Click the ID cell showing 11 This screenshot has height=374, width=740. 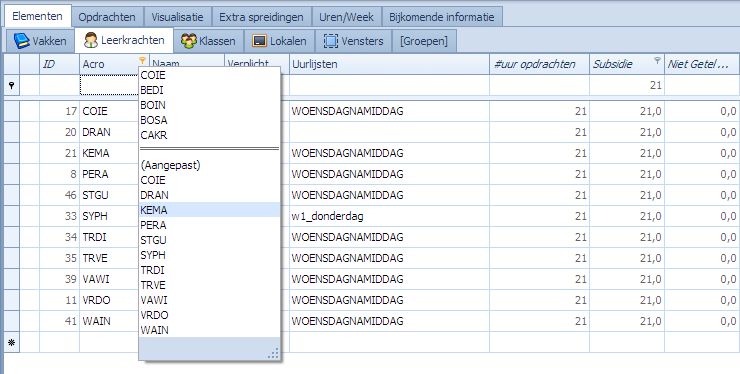pos(59,300)
